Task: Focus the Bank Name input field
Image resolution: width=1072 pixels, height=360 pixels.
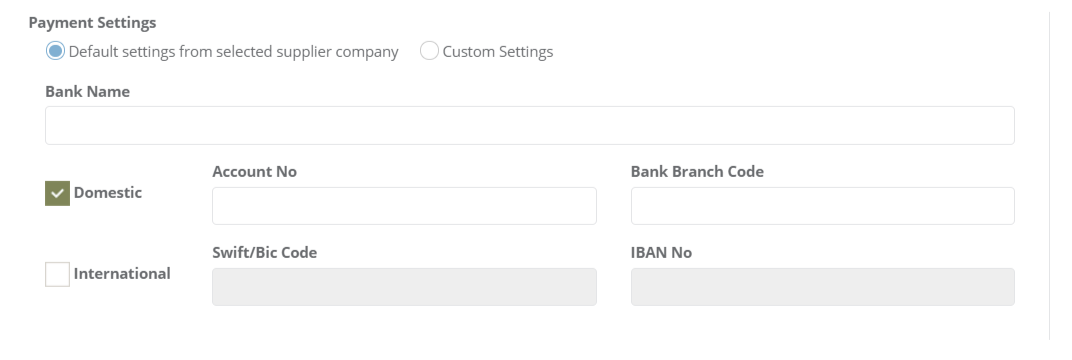Action: [530, 125]
